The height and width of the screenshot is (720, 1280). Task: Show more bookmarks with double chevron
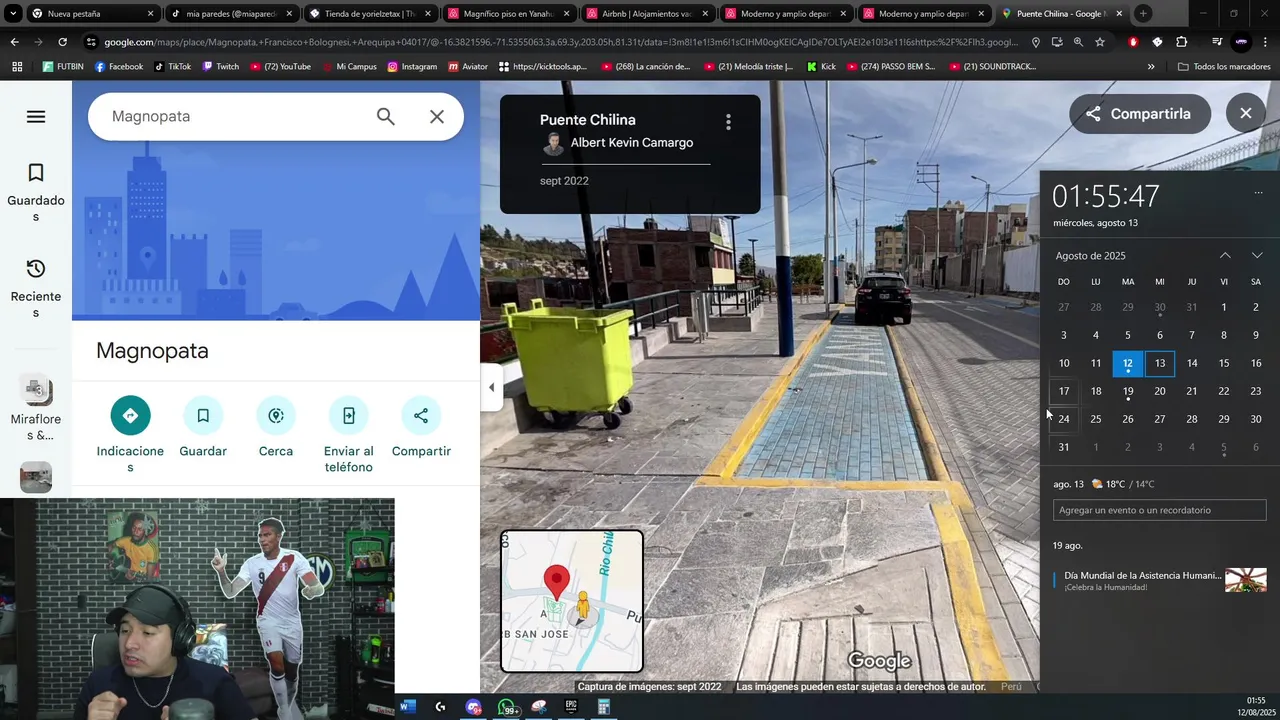click(x=1151, y=67)
